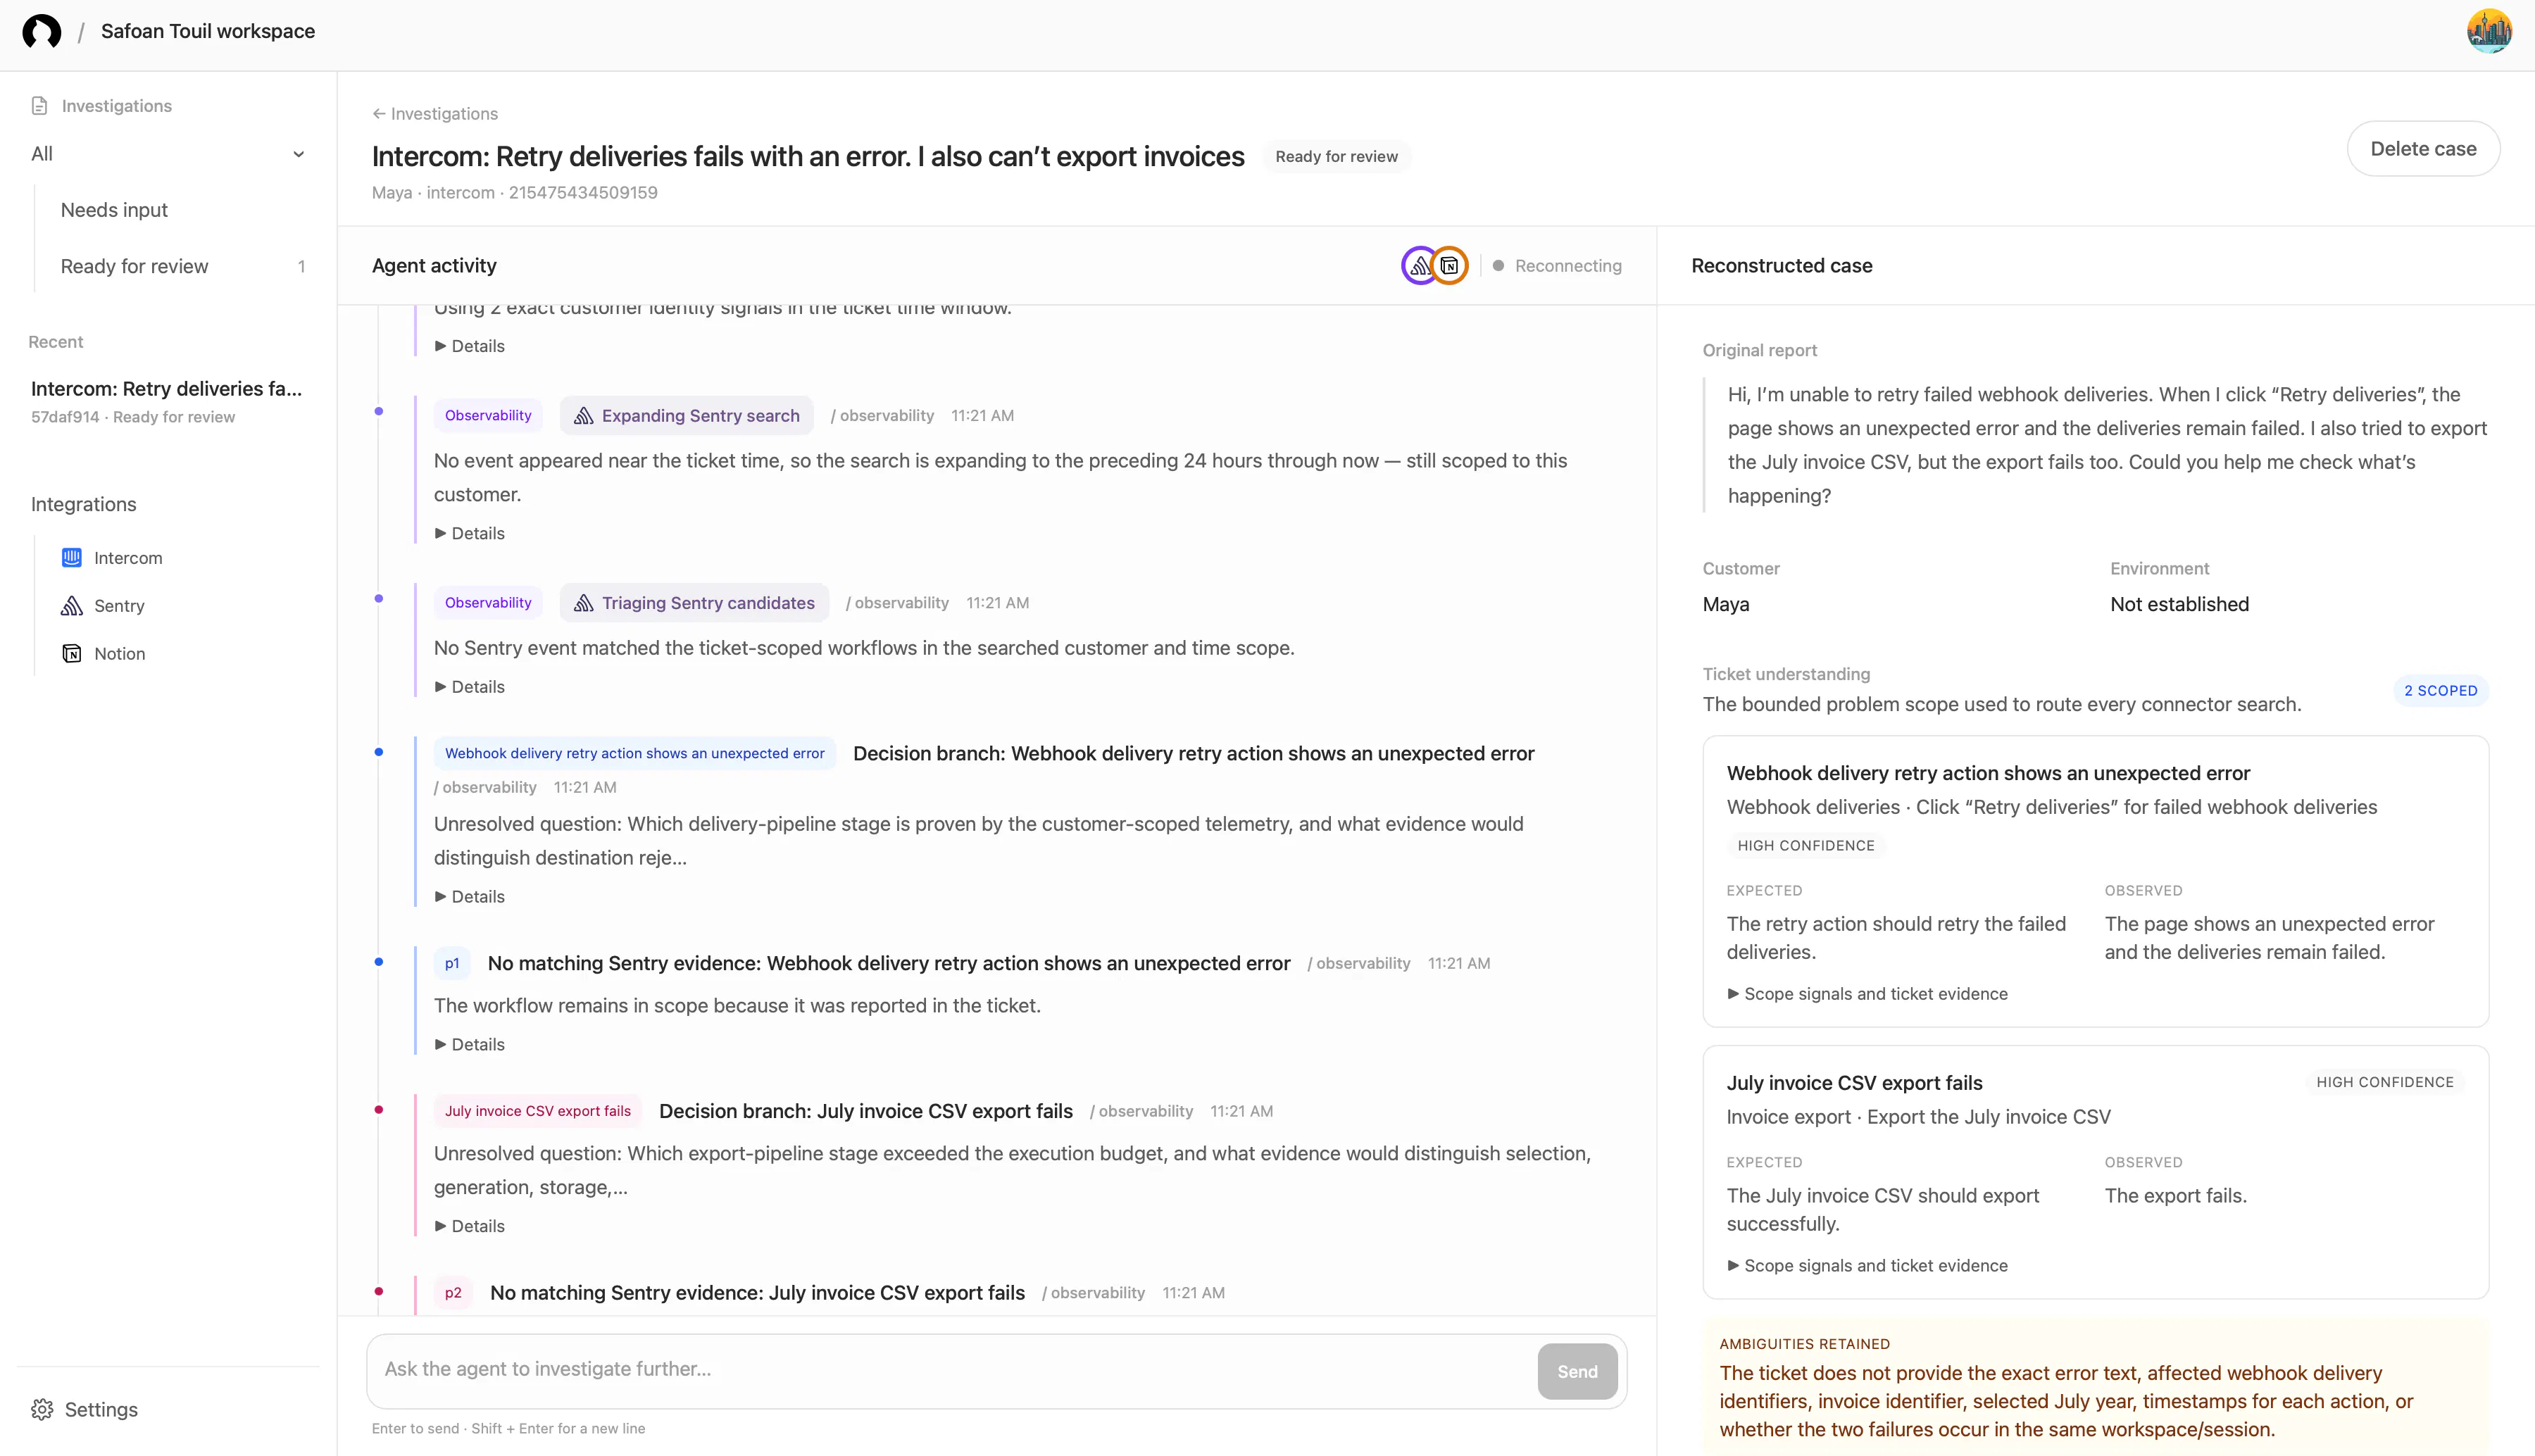This screenshot has width=2535, height=1456.
Task: Open the Sentry integration
Action: coord(119,606)
